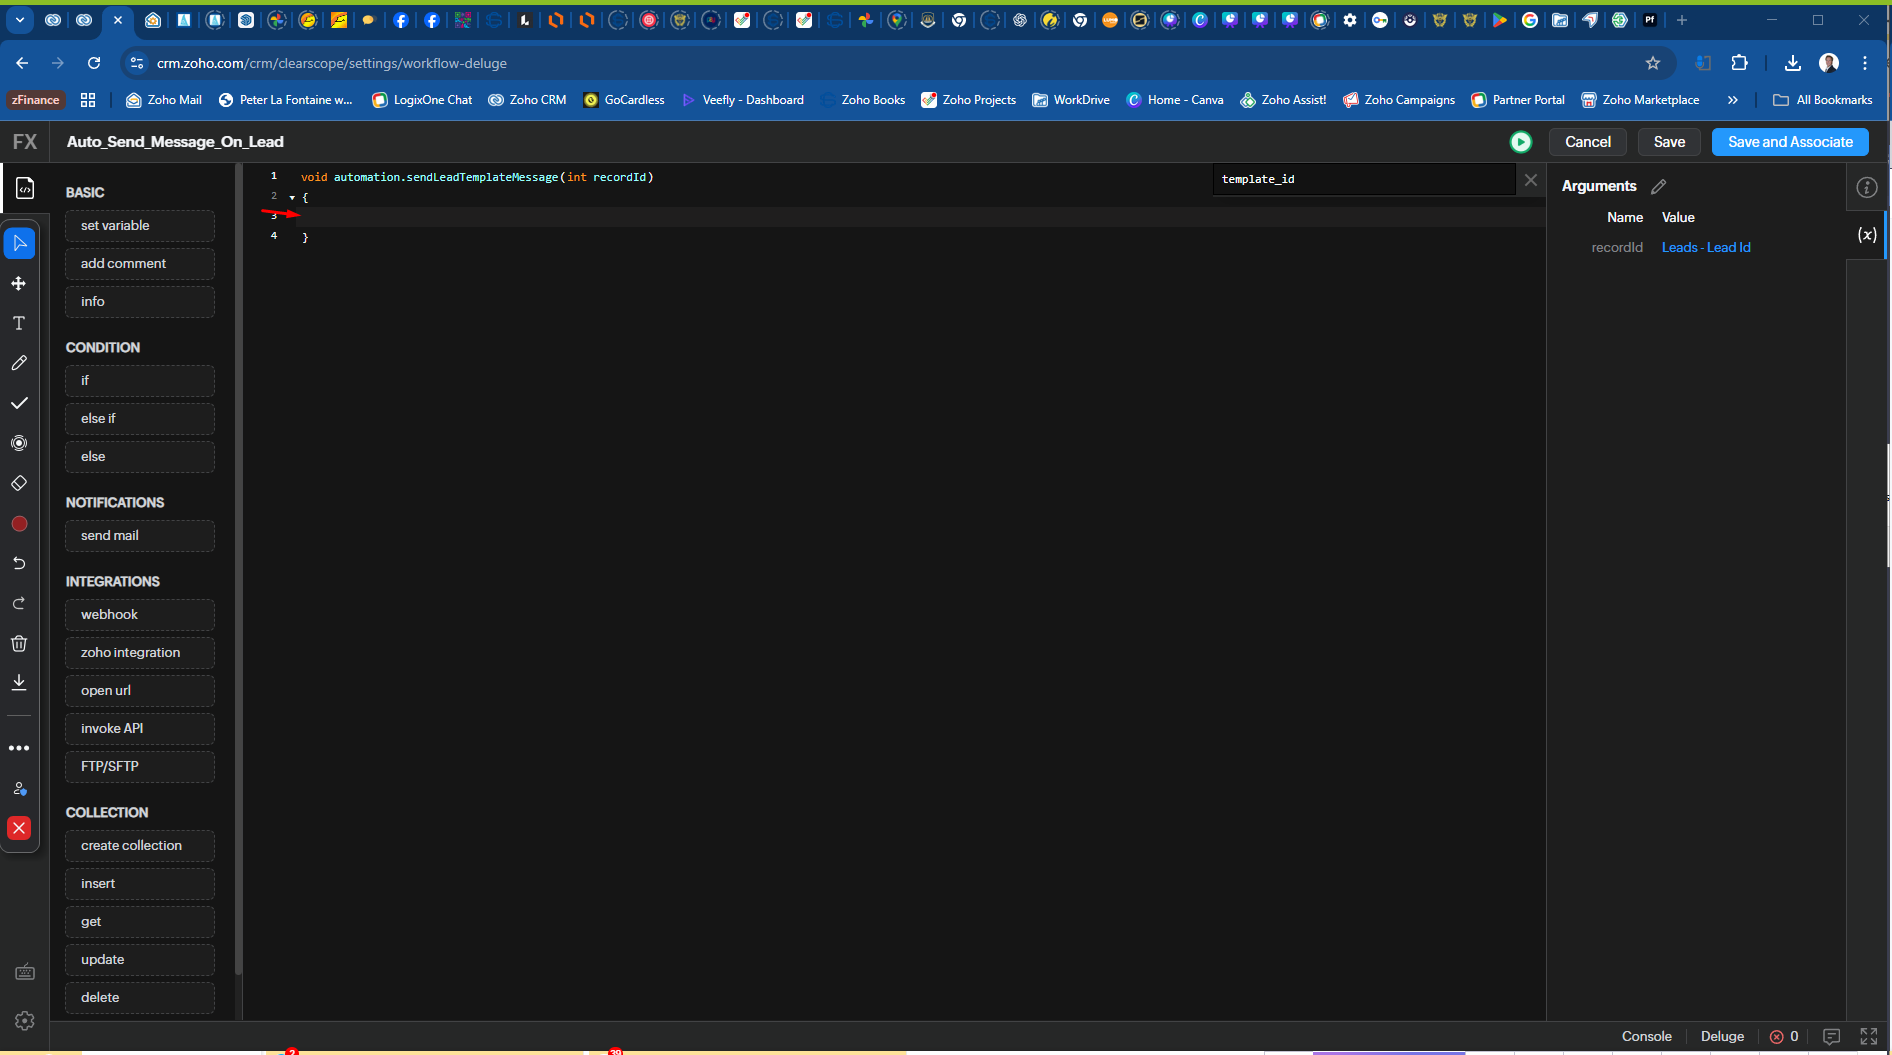Open the Leads - Lead Id value link

1706,248
